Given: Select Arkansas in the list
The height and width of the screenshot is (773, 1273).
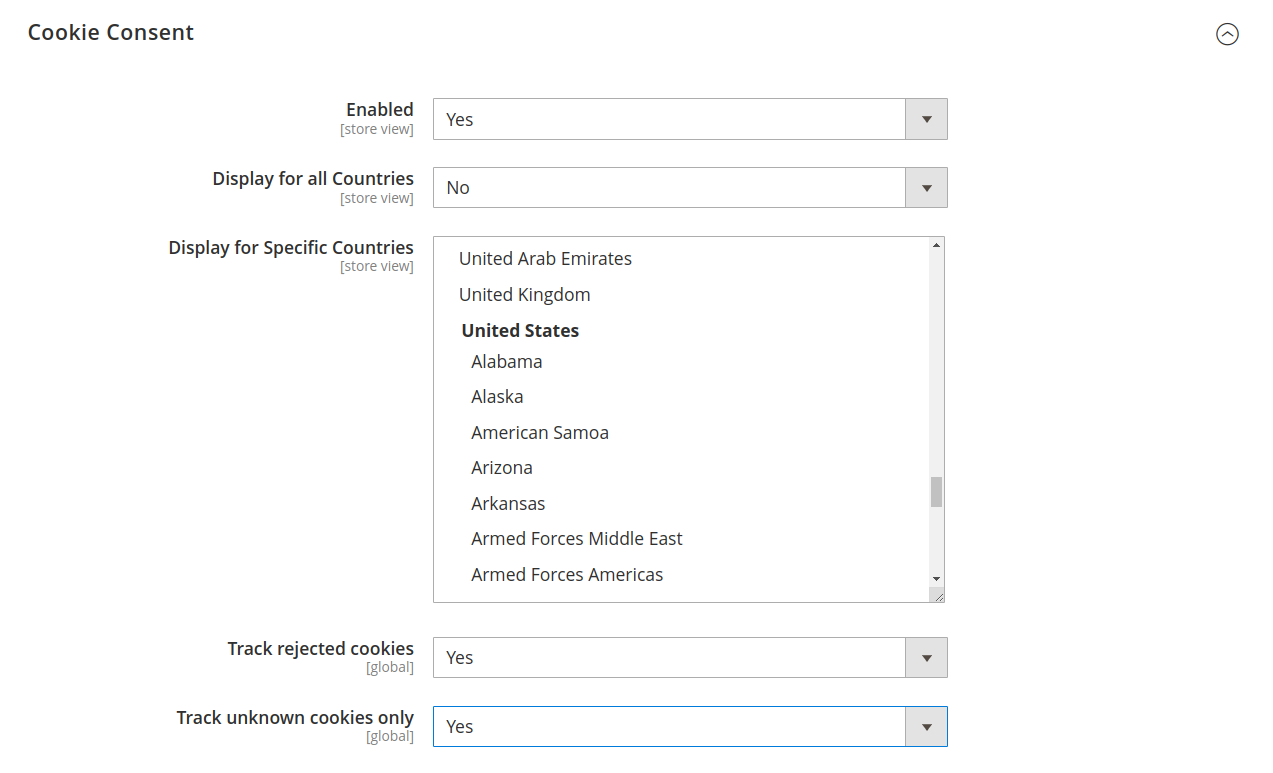Looking at the screenshot, I should click(508, 504).
